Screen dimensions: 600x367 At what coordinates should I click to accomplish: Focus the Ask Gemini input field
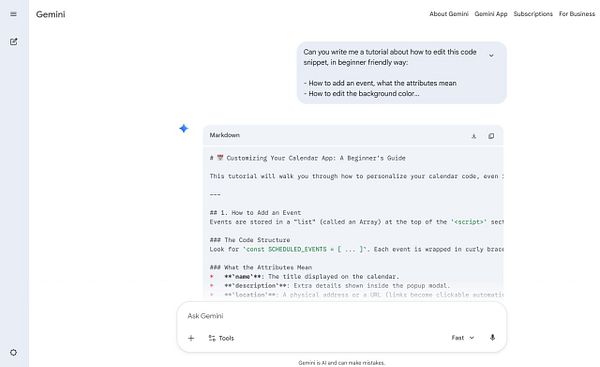(x=341, y=316)
